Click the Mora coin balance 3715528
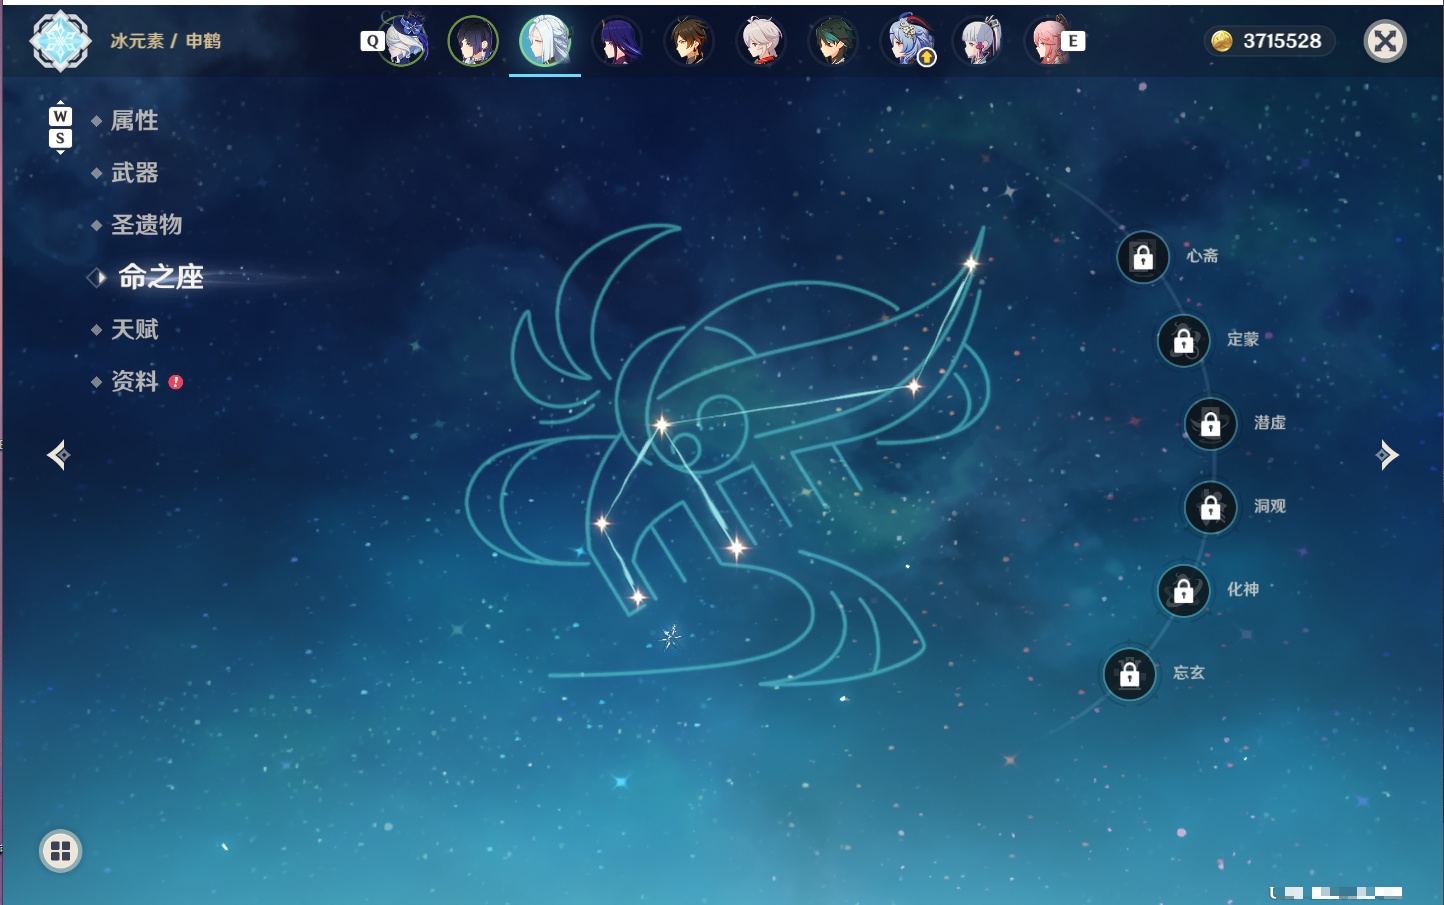 (1268, 41)
